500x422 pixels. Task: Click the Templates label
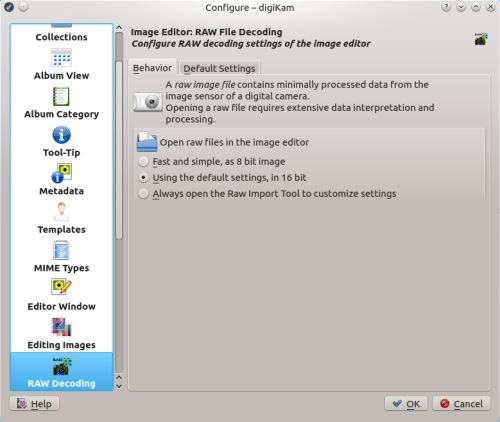pos(61,230)
